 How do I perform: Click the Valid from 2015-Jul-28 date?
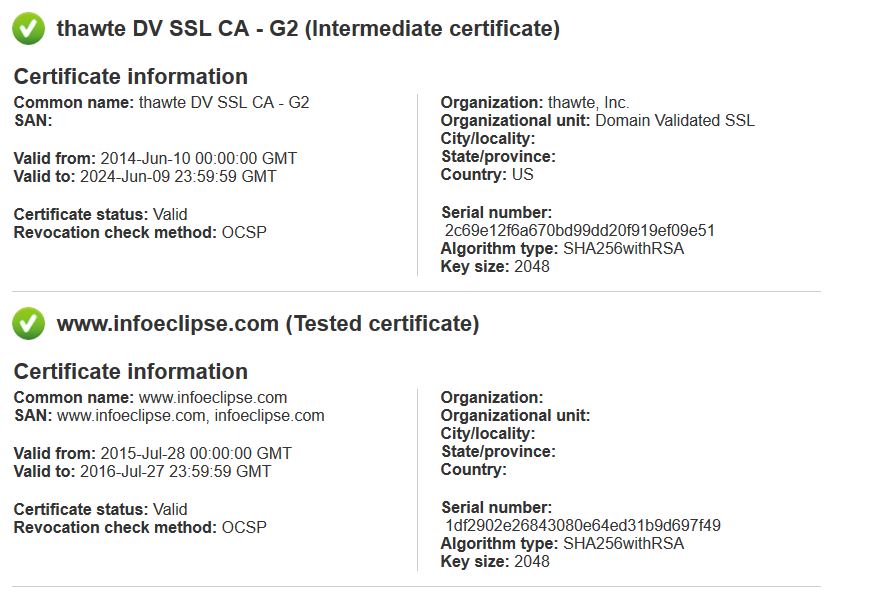tap(196, 454)
